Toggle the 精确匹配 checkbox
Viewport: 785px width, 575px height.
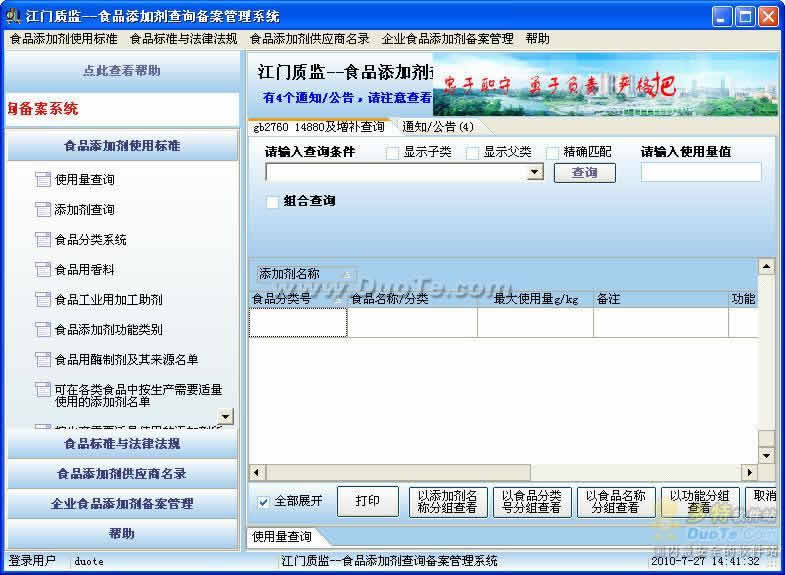point(553,153)
